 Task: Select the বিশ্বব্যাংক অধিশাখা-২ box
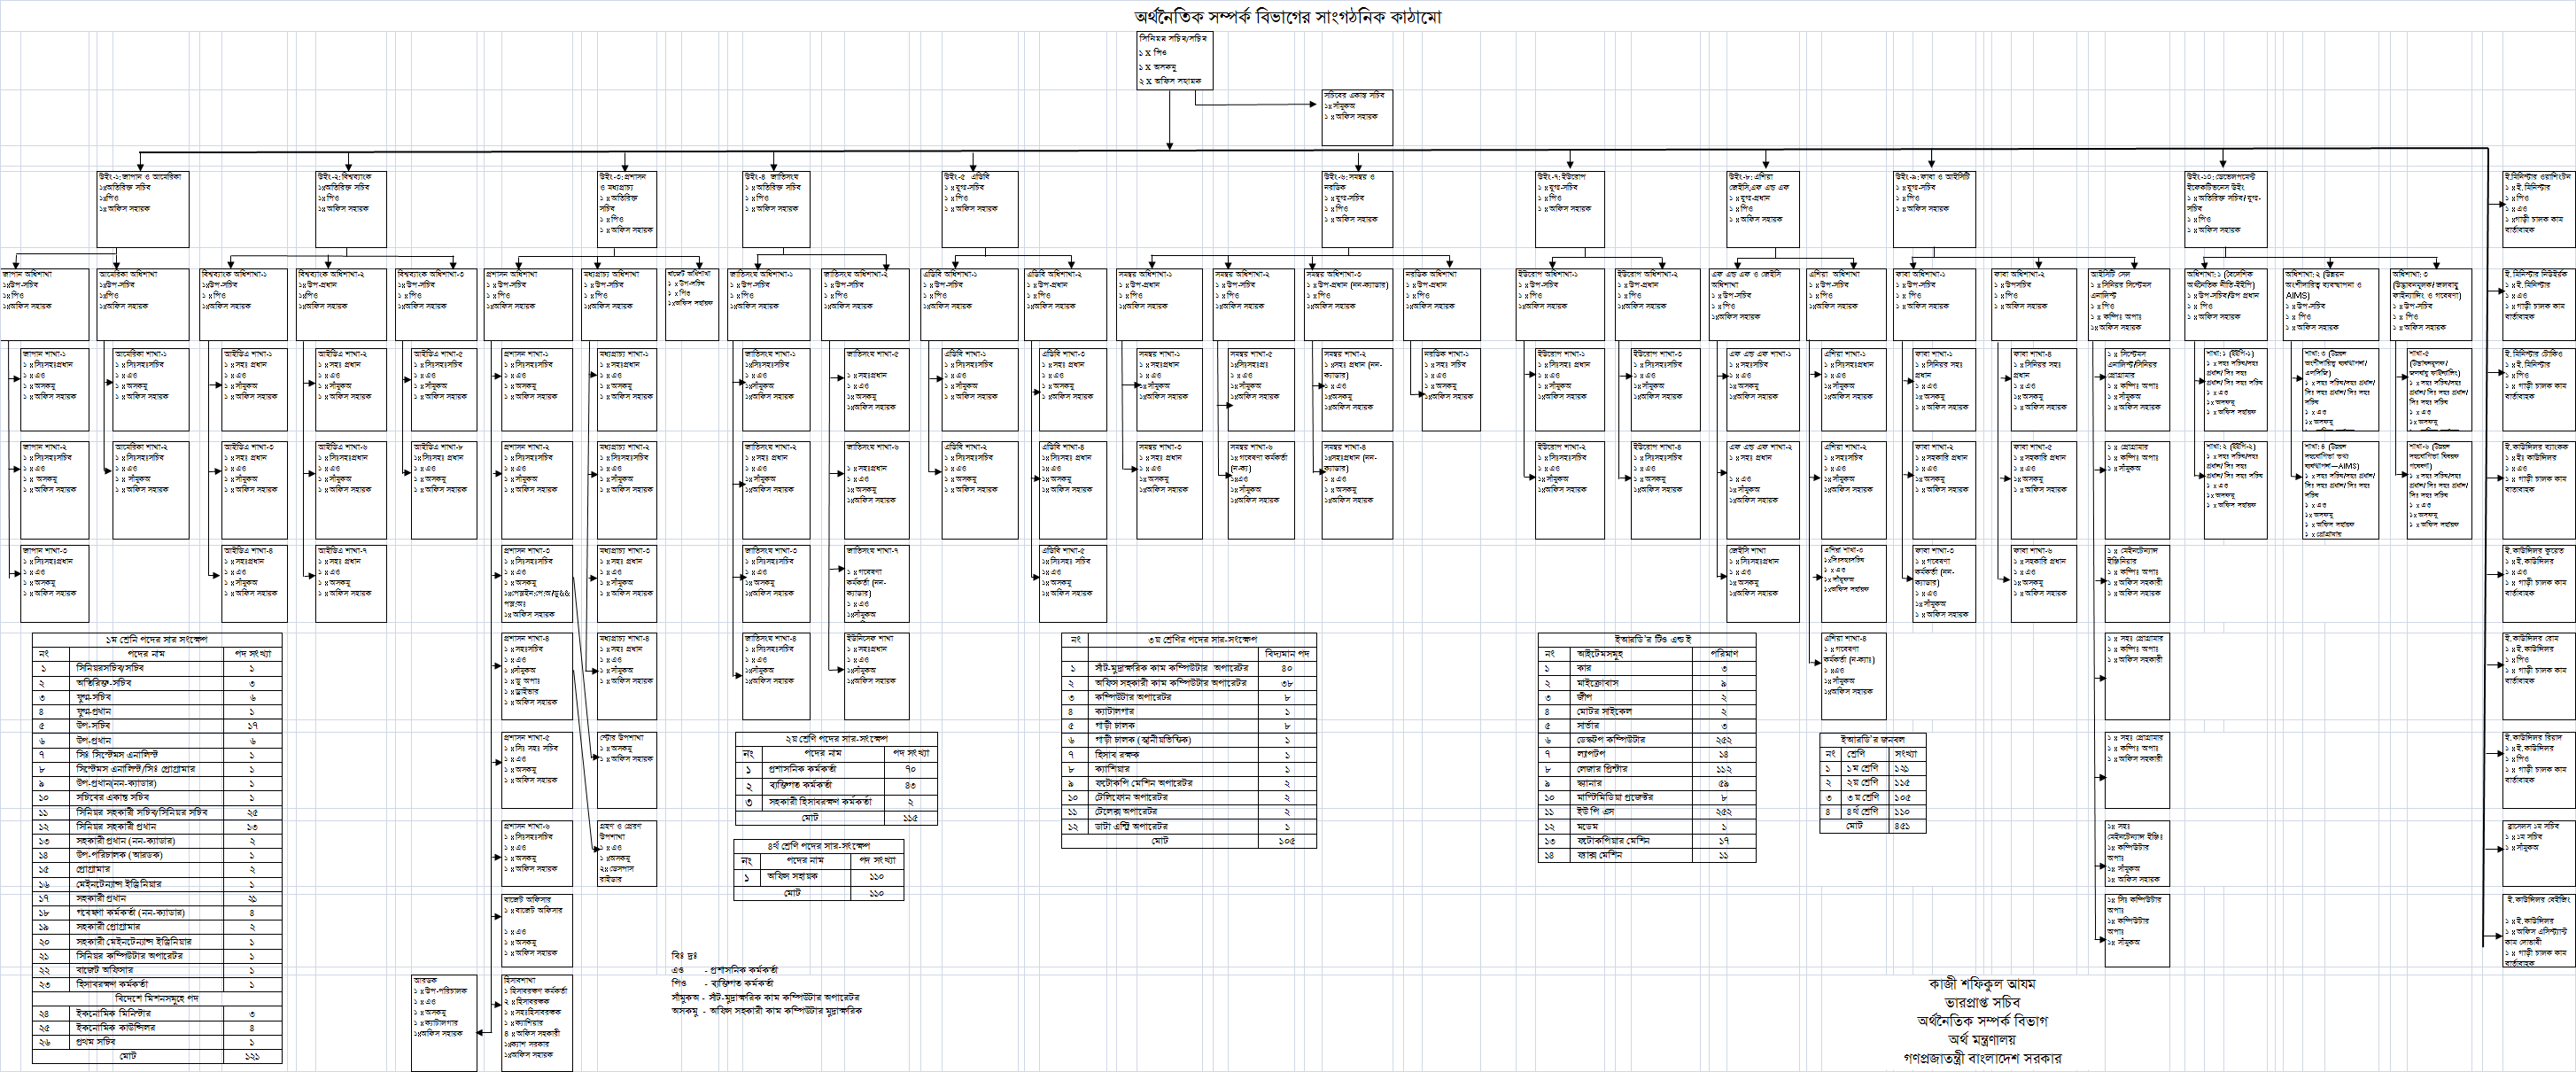click(x=340, y=303)
